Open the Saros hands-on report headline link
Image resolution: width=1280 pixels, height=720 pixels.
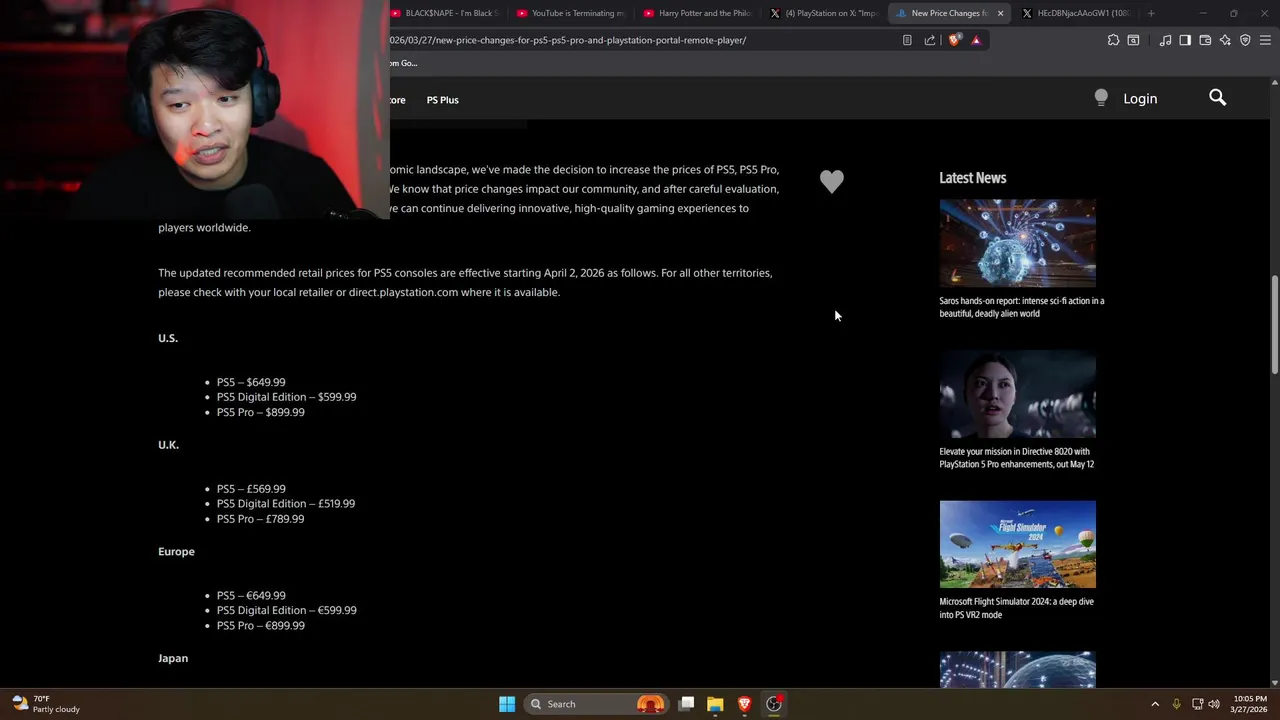[1022, 307]
